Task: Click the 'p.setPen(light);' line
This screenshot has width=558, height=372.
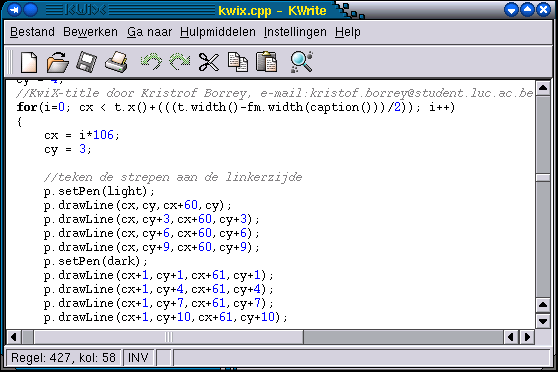Action: pos(99,191)
